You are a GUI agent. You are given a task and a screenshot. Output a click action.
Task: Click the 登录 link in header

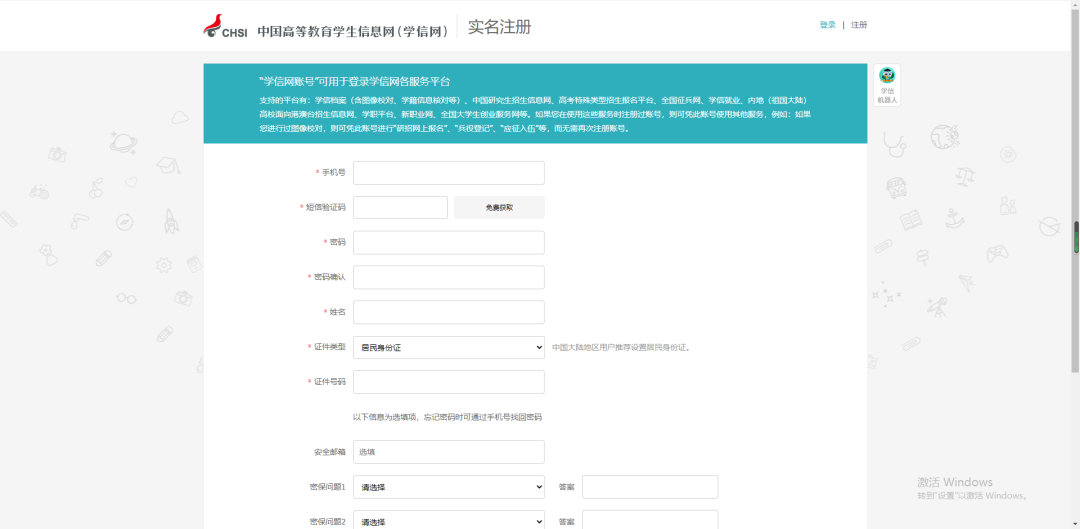tap(827, 25)
